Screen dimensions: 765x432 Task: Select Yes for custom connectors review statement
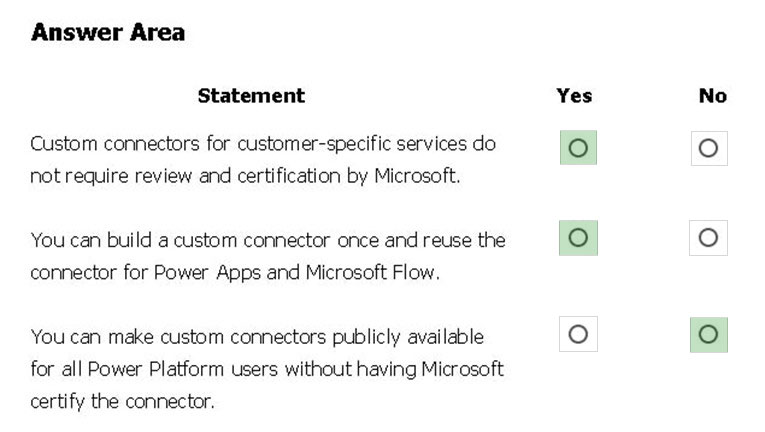[578, 148]
